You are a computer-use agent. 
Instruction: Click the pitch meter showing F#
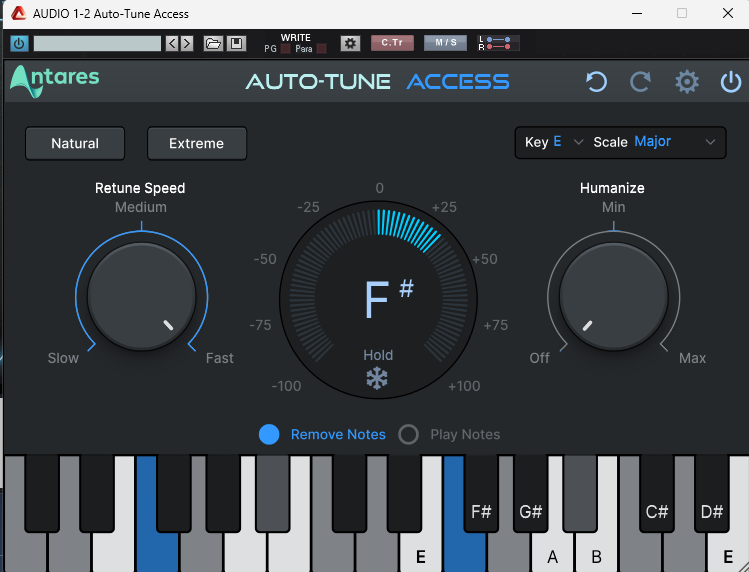point(378,300)
